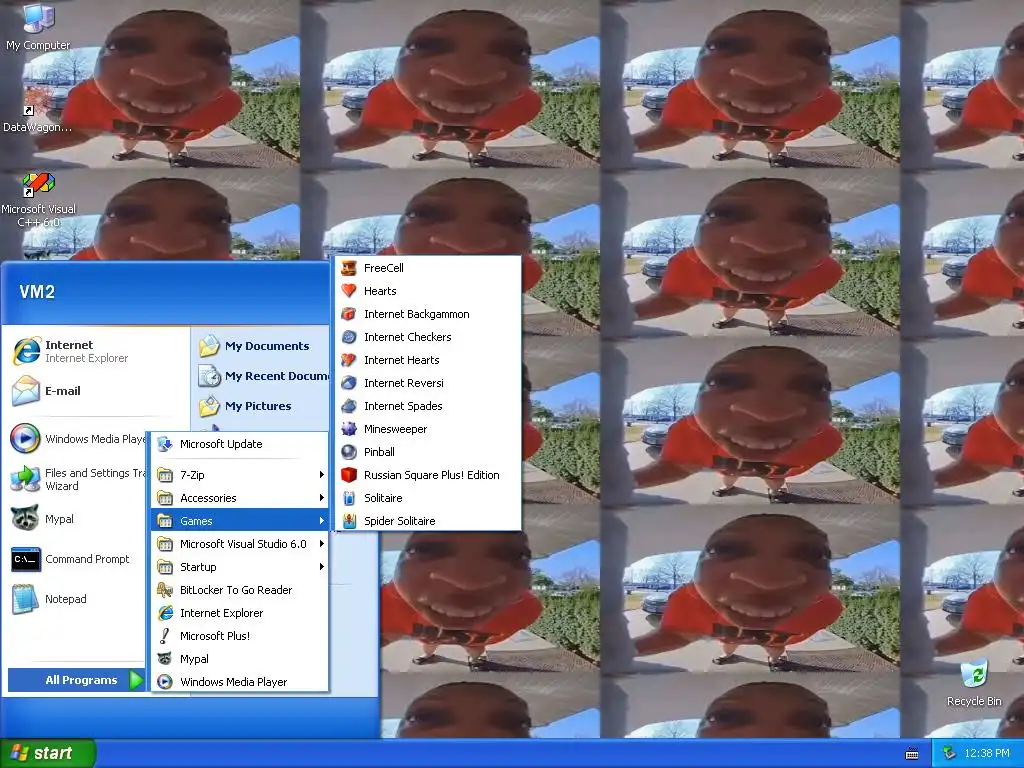This screenshot has width=1024, height=768.
Task: Expand the Accessories submenu
Action: pos(240,498)
